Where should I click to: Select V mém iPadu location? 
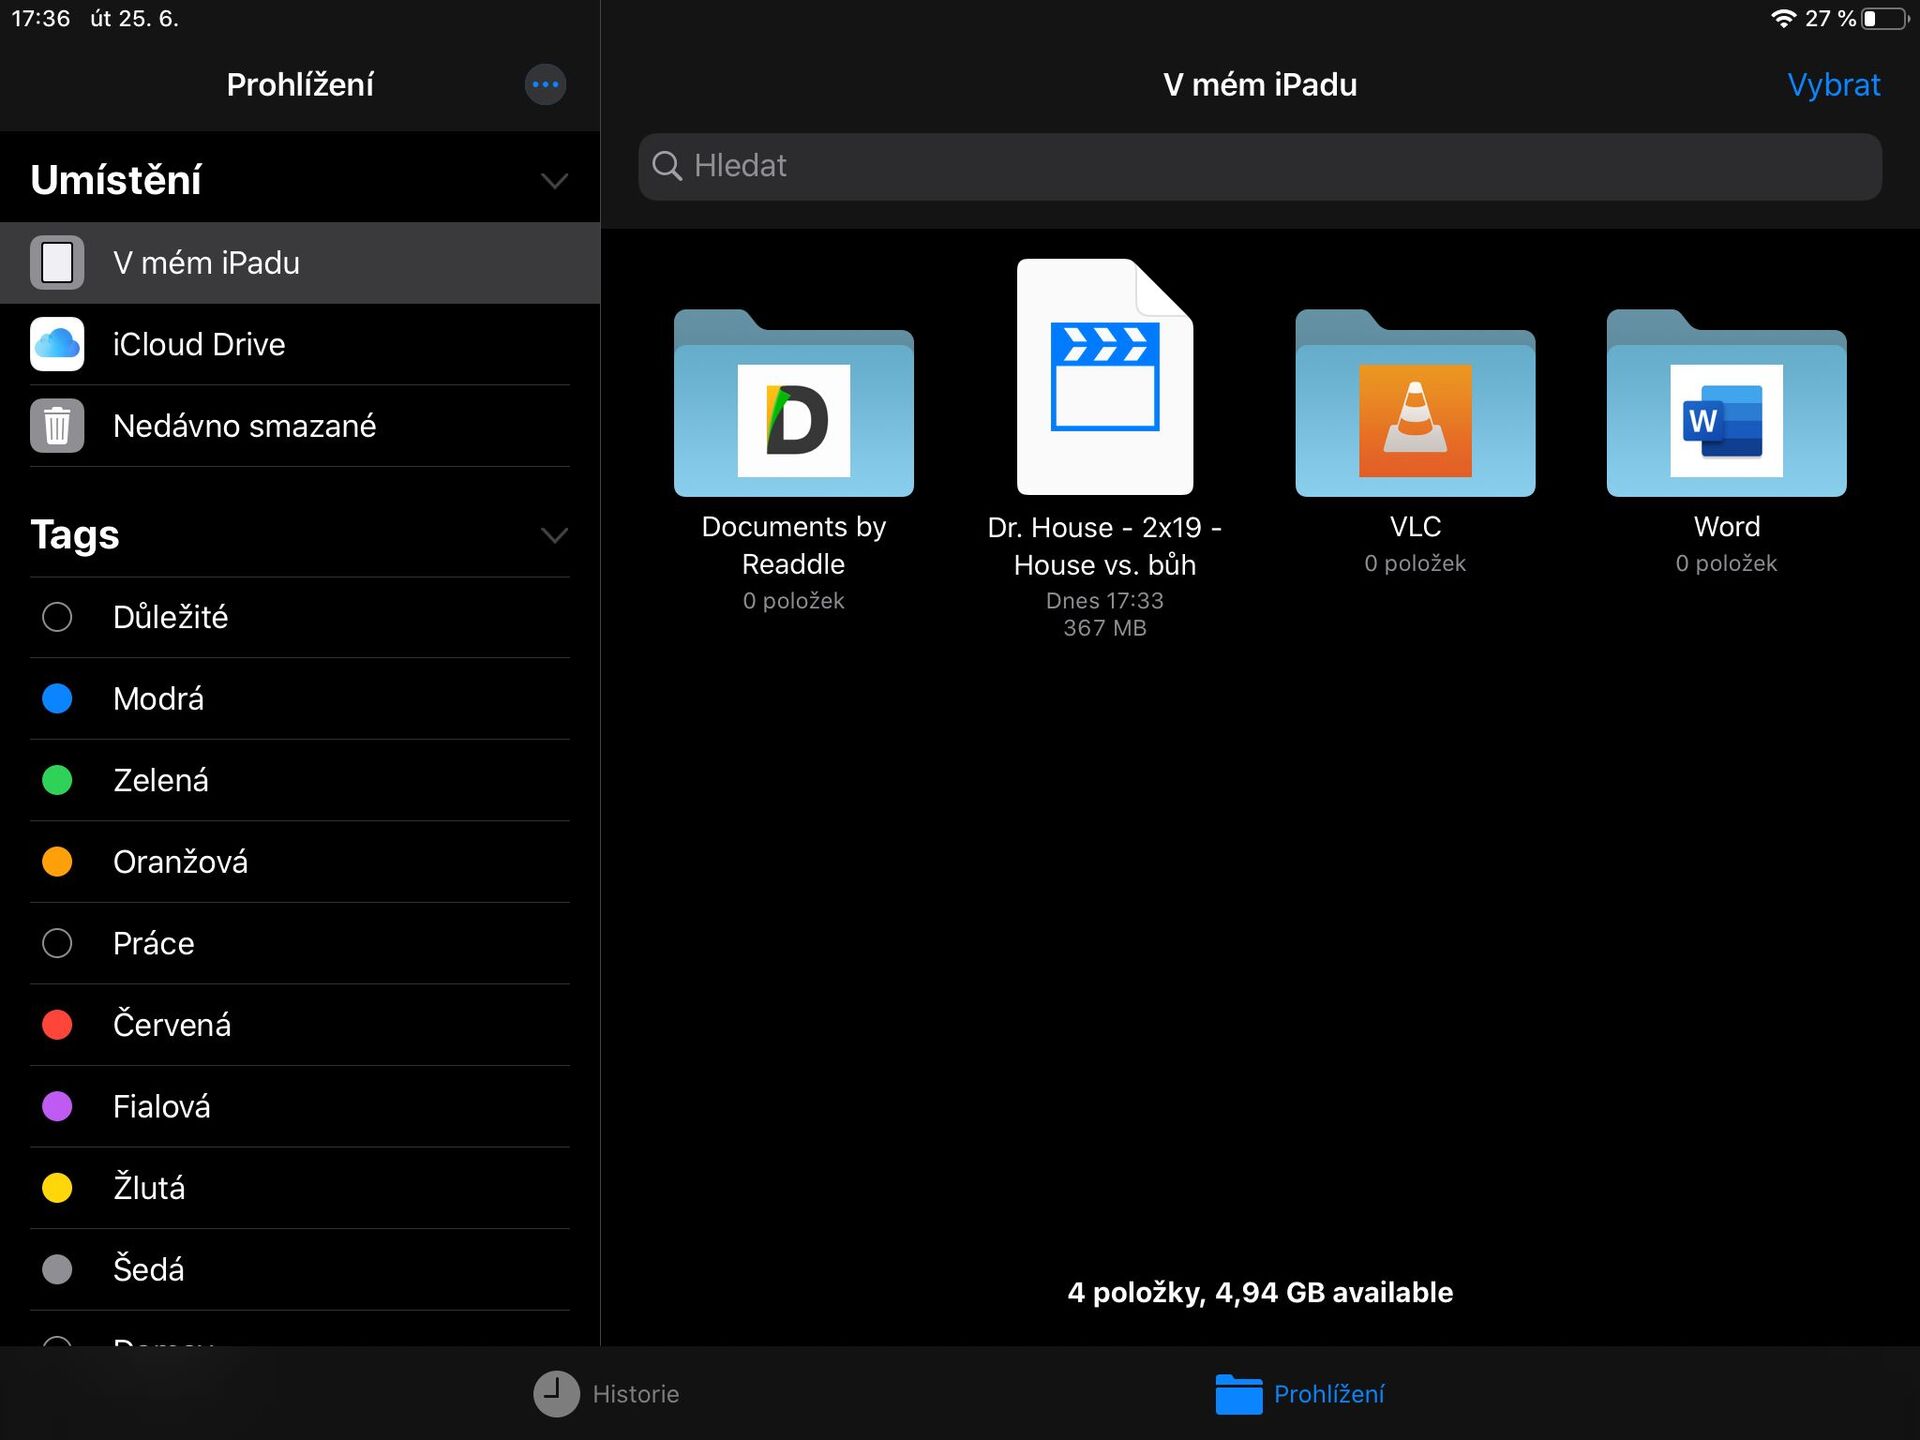pos(206,262)
